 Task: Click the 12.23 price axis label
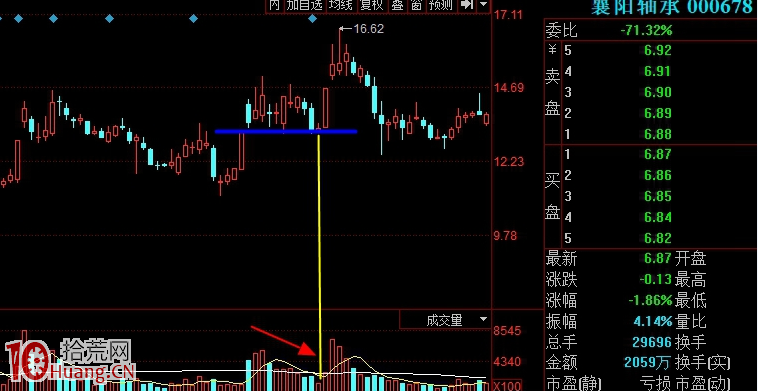coord(509,161)
